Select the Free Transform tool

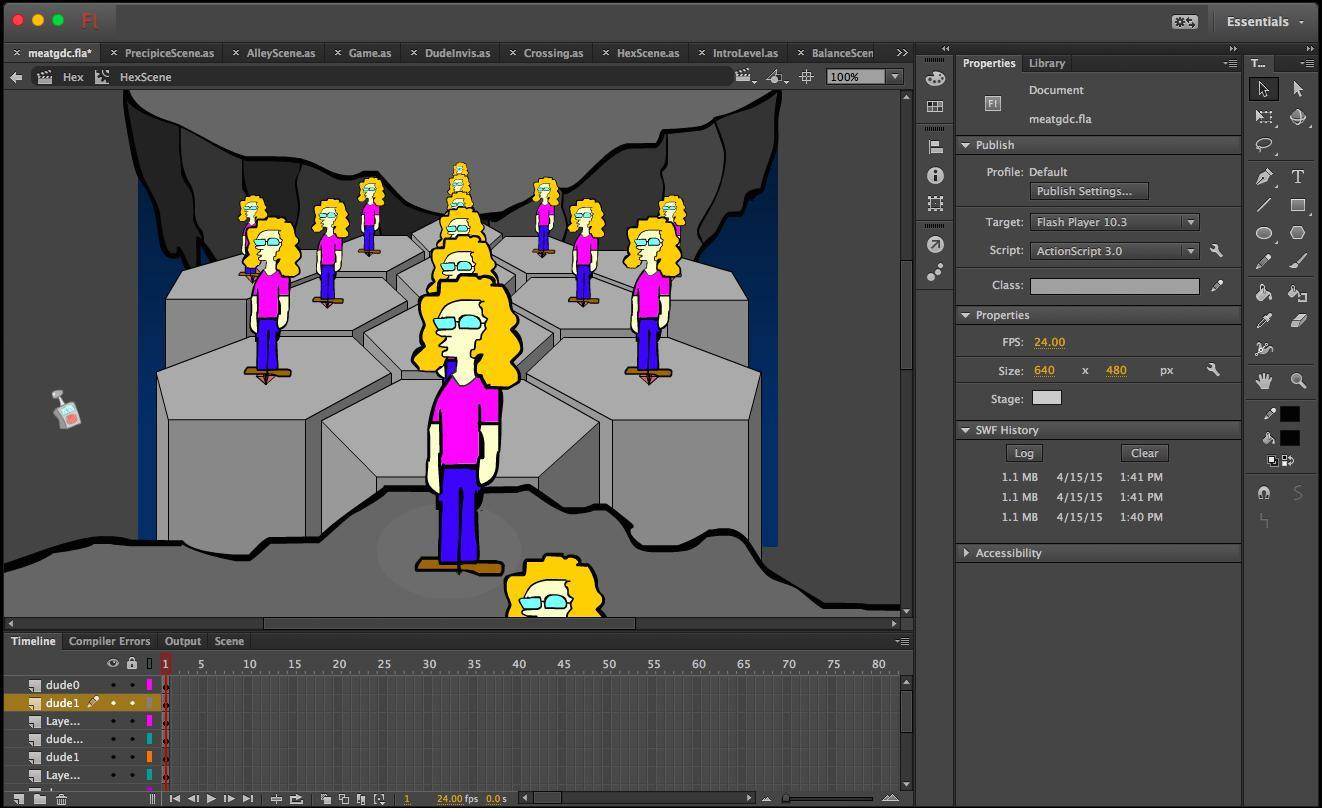1264,117
